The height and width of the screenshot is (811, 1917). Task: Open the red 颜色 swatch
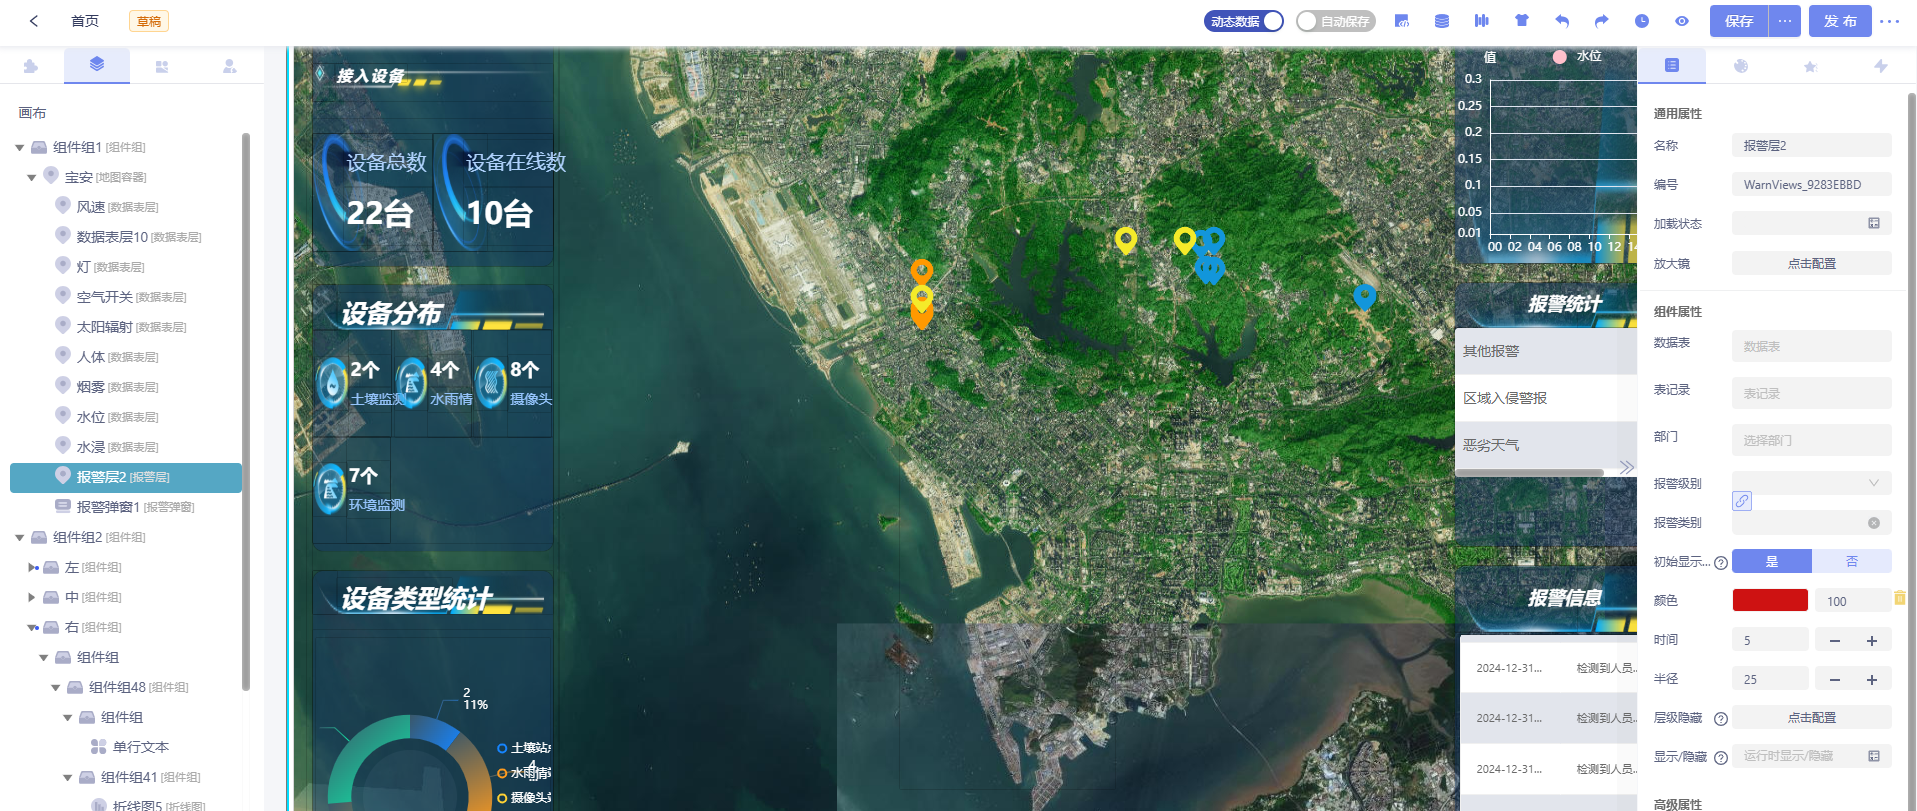coord(1770,600)
